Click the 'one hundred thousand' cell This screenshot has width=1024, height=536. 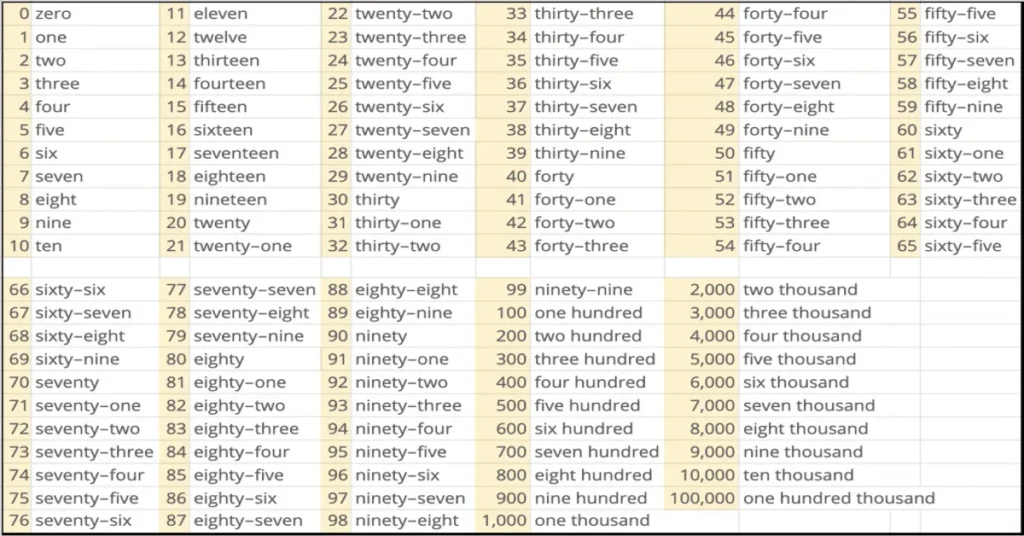[x=839, y=498]
